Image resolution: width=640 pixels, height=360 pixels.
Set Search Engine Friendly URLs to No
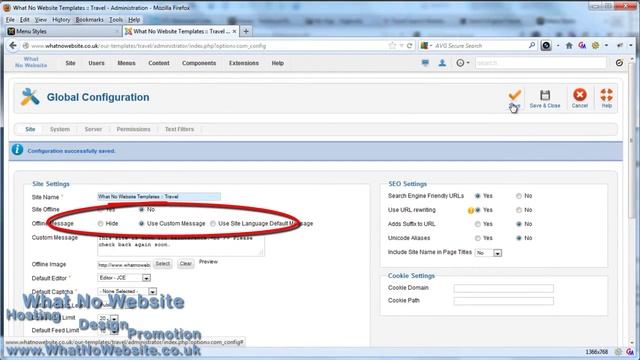click(x=519, y=196)
